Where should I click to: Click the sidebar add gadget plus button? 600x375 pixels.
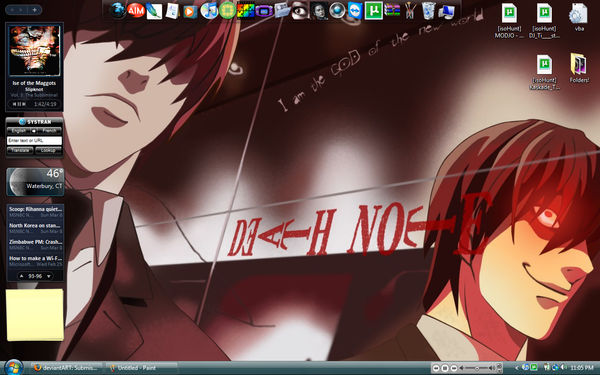coord(34,10)
